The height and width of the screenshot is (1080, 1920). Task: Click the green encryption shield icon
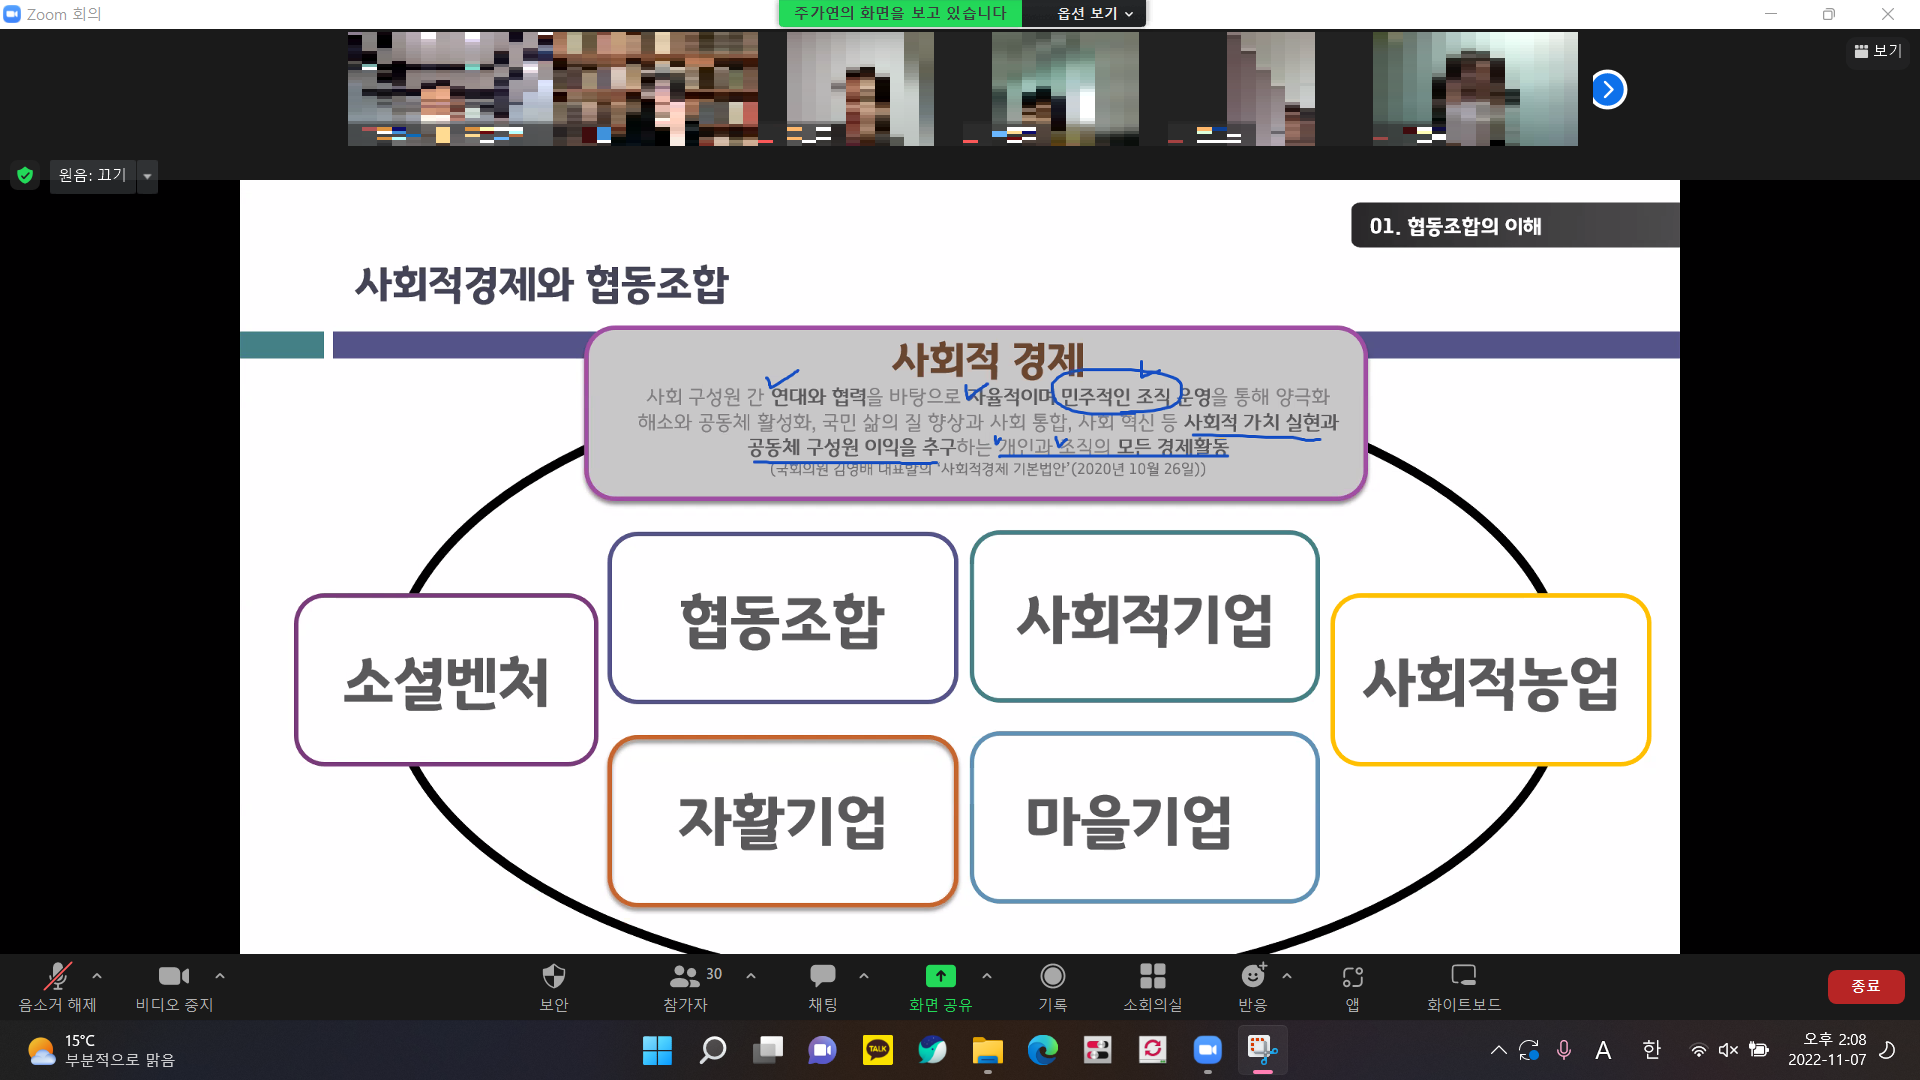pos(25,175)
